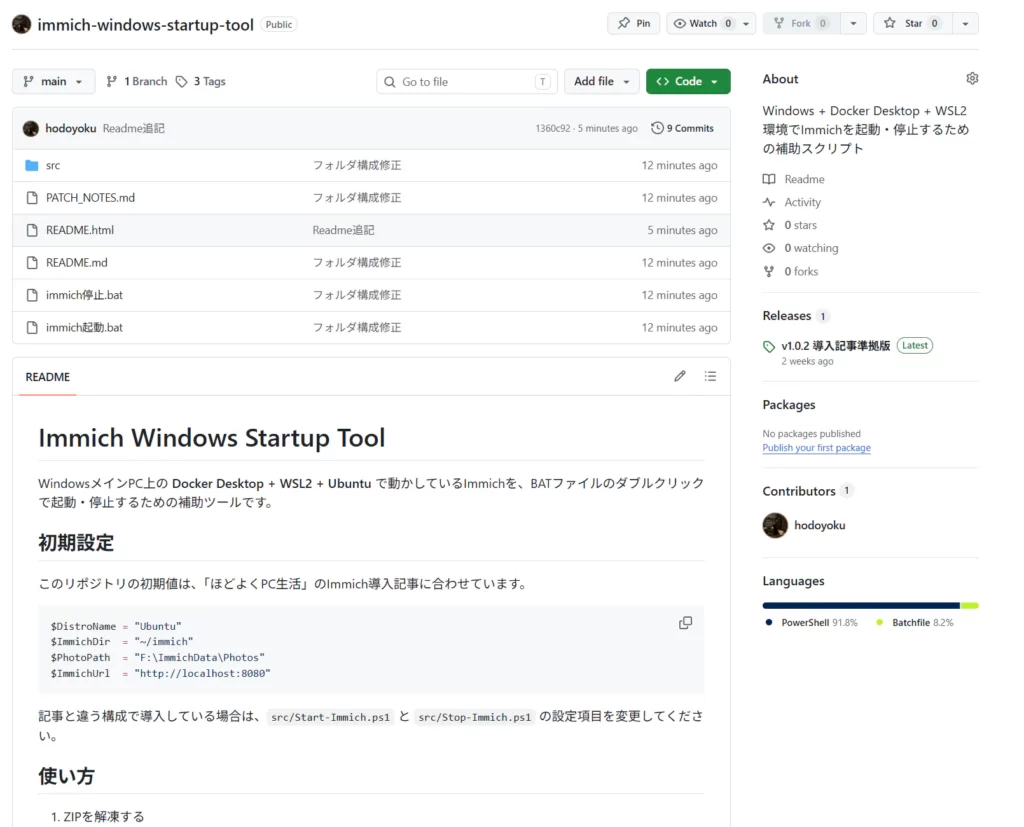Star the repository
Viewport: 1024px width, 827px height.
pos(912,24)
